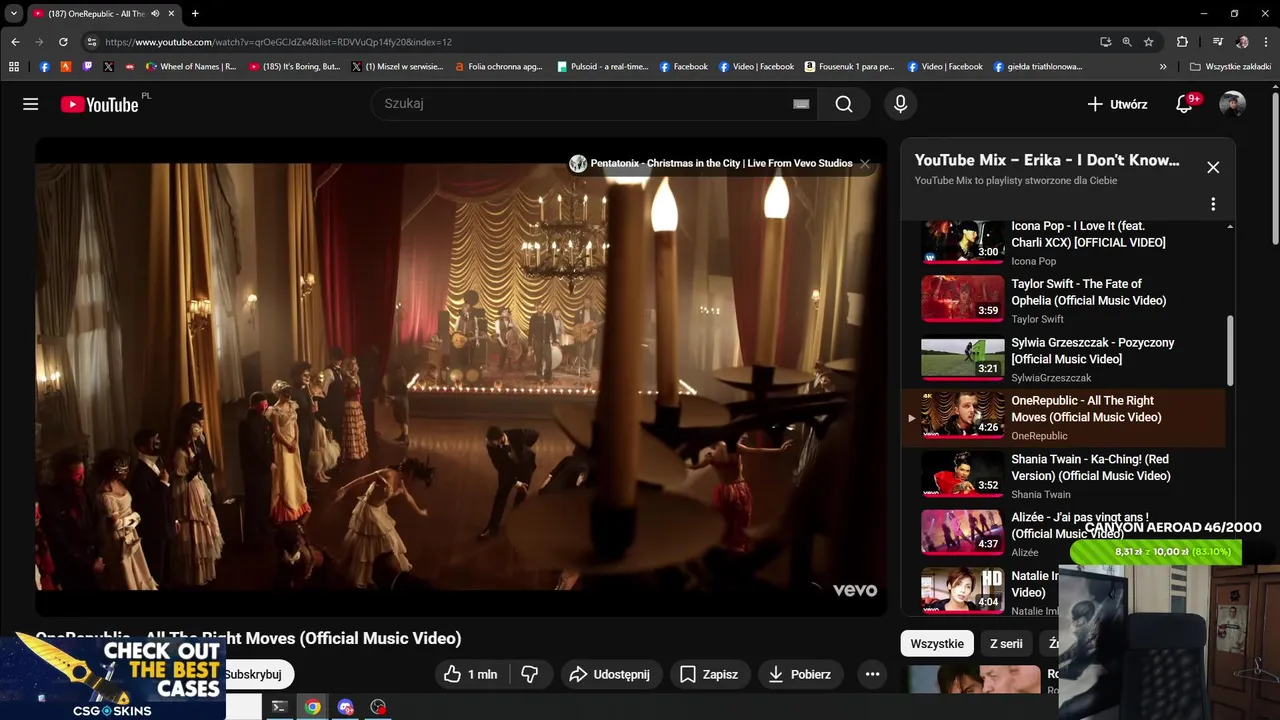This screenshot has height=720, width=1280.
Task: Open the on-screen keyboard icon in search
Action: point(801,104)
